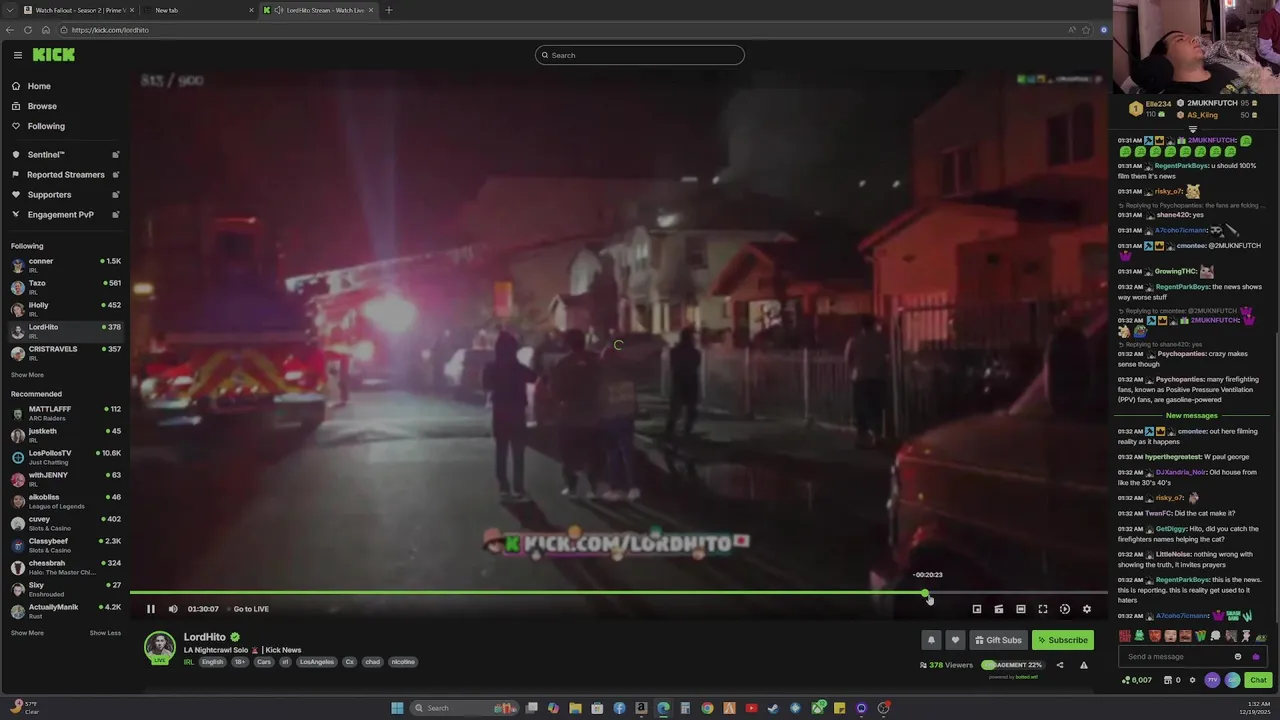Click the browser address bar URL
This screenshot has width=1280, height=720.
point(110,30)
